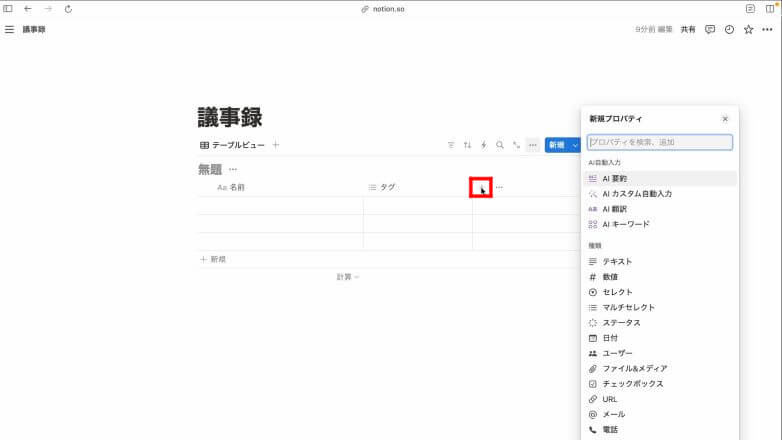
Task: Select the AI キーワード property type
Action: click(x=659, y=224)
